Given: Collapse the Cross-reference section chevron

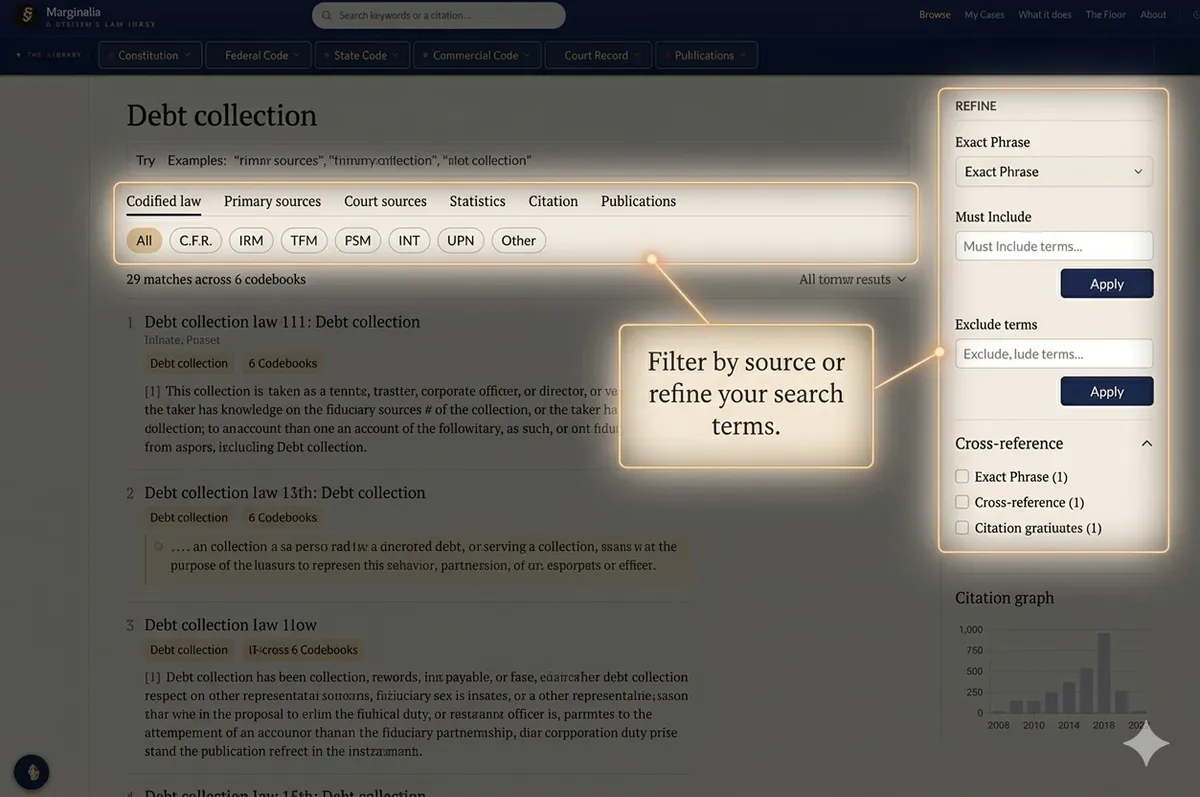Looking at the screenshot, I should (1146, 443).
